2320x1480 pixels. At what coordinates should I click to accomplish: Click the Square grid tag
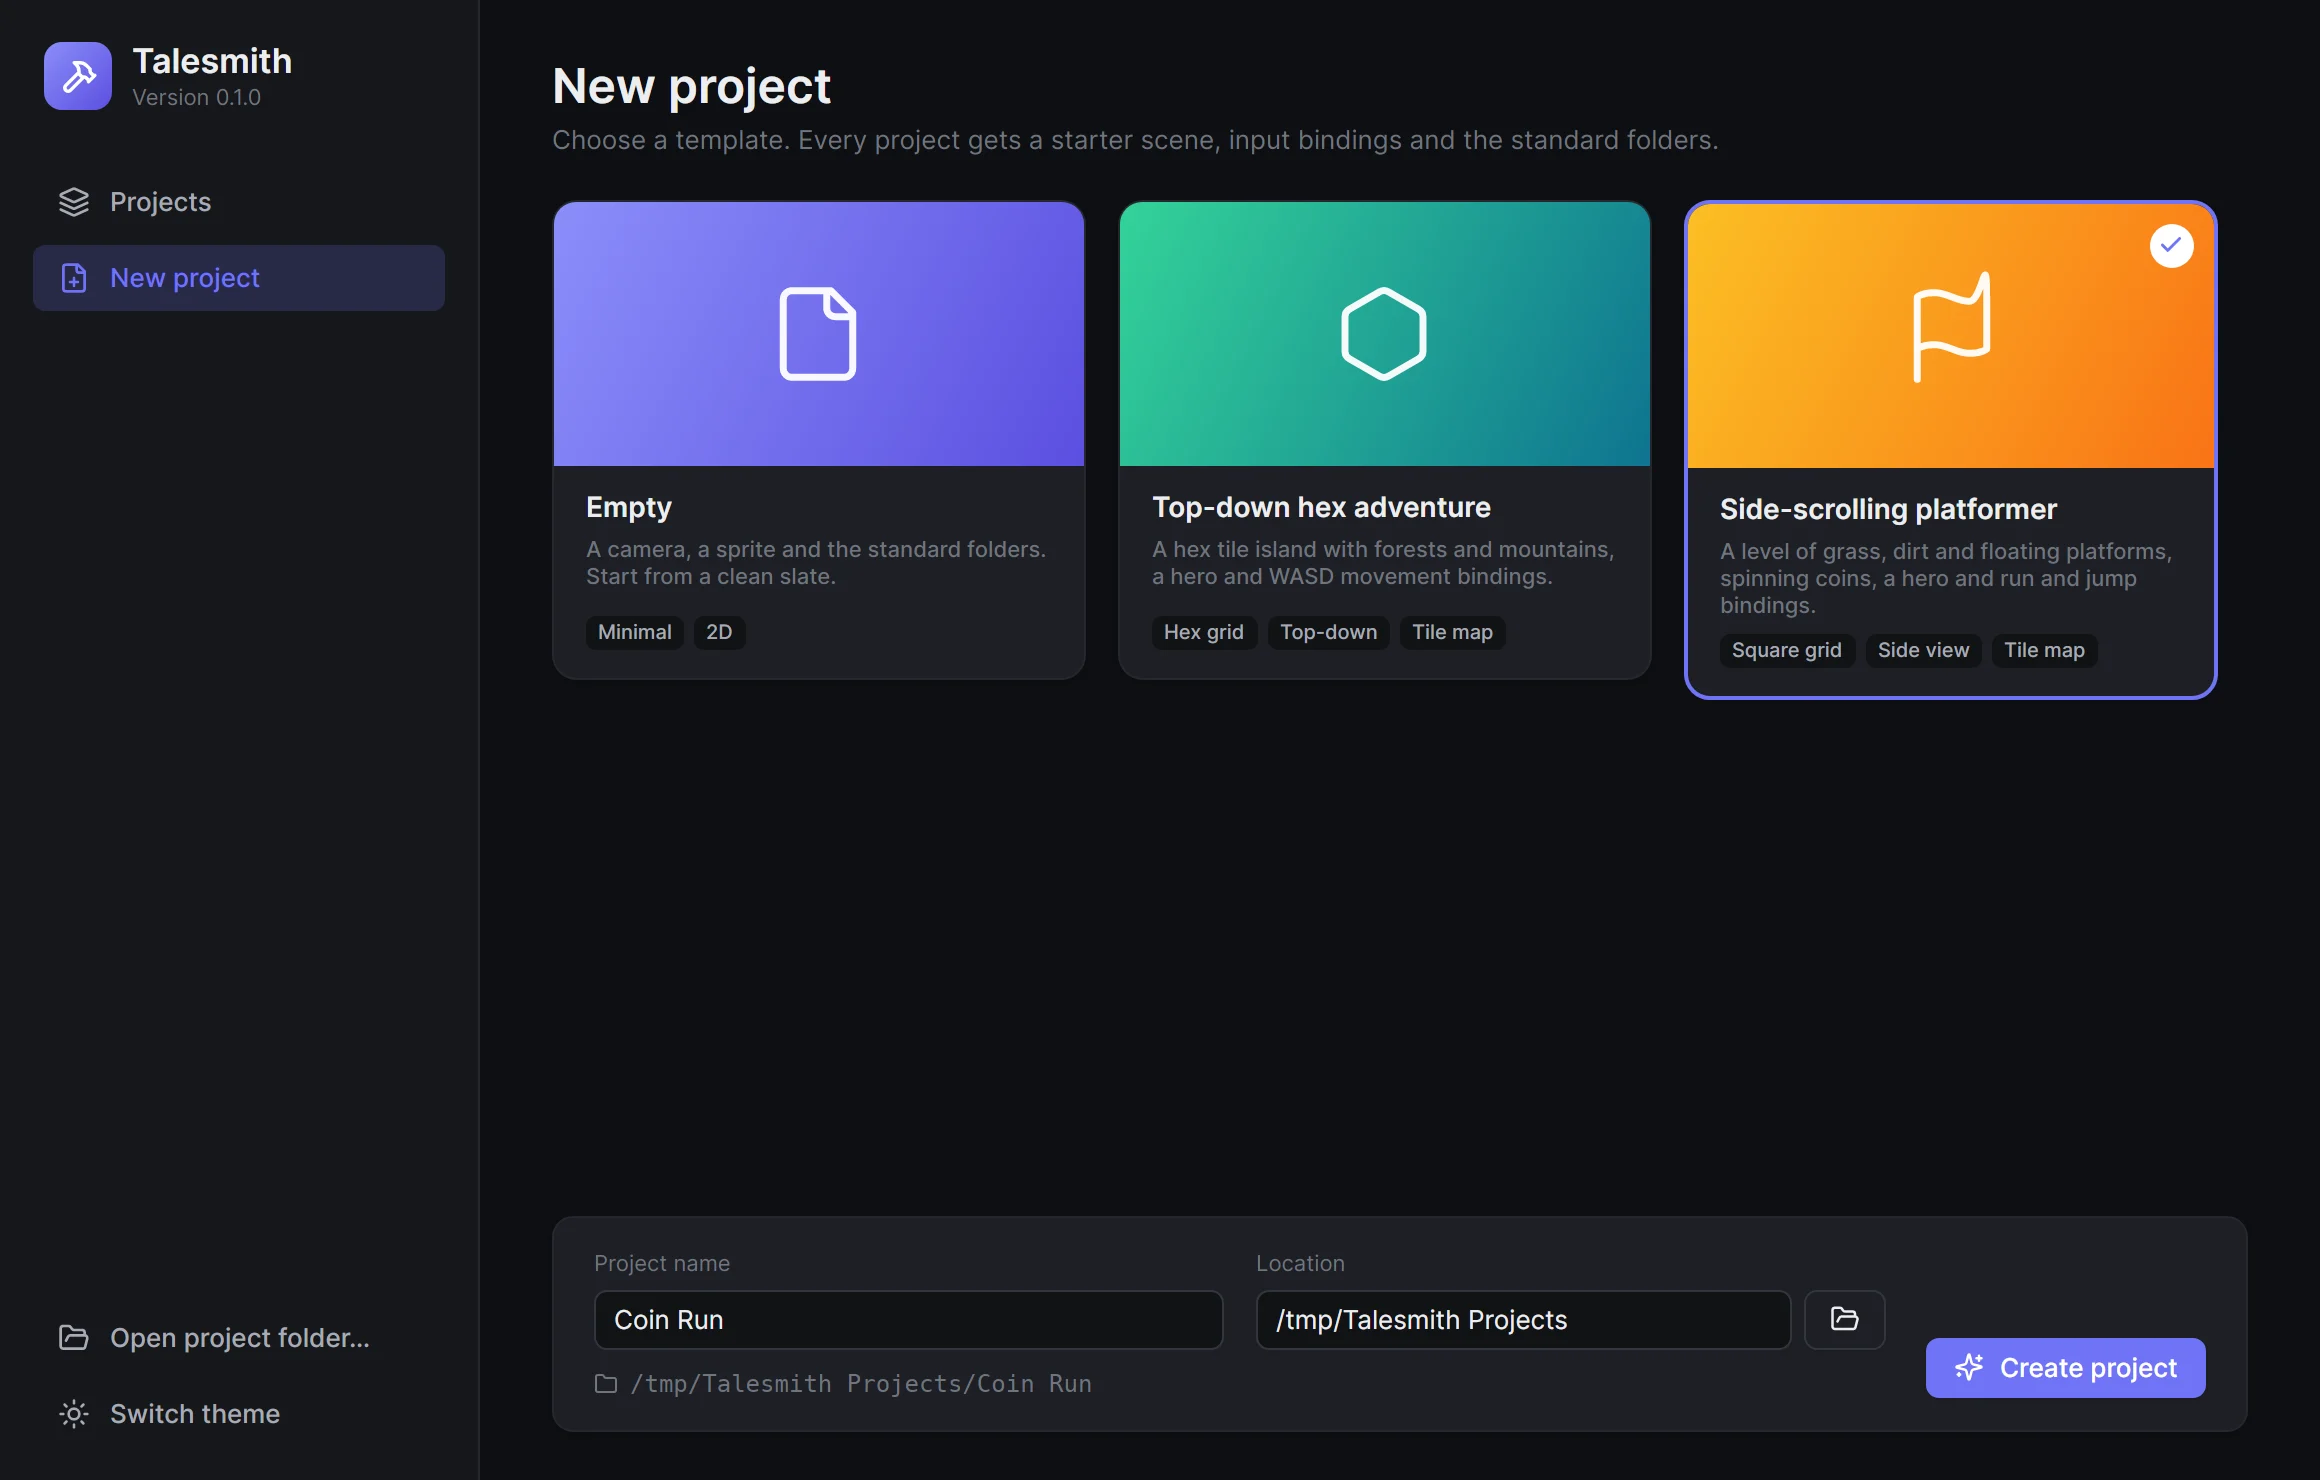click(1787, 650)
